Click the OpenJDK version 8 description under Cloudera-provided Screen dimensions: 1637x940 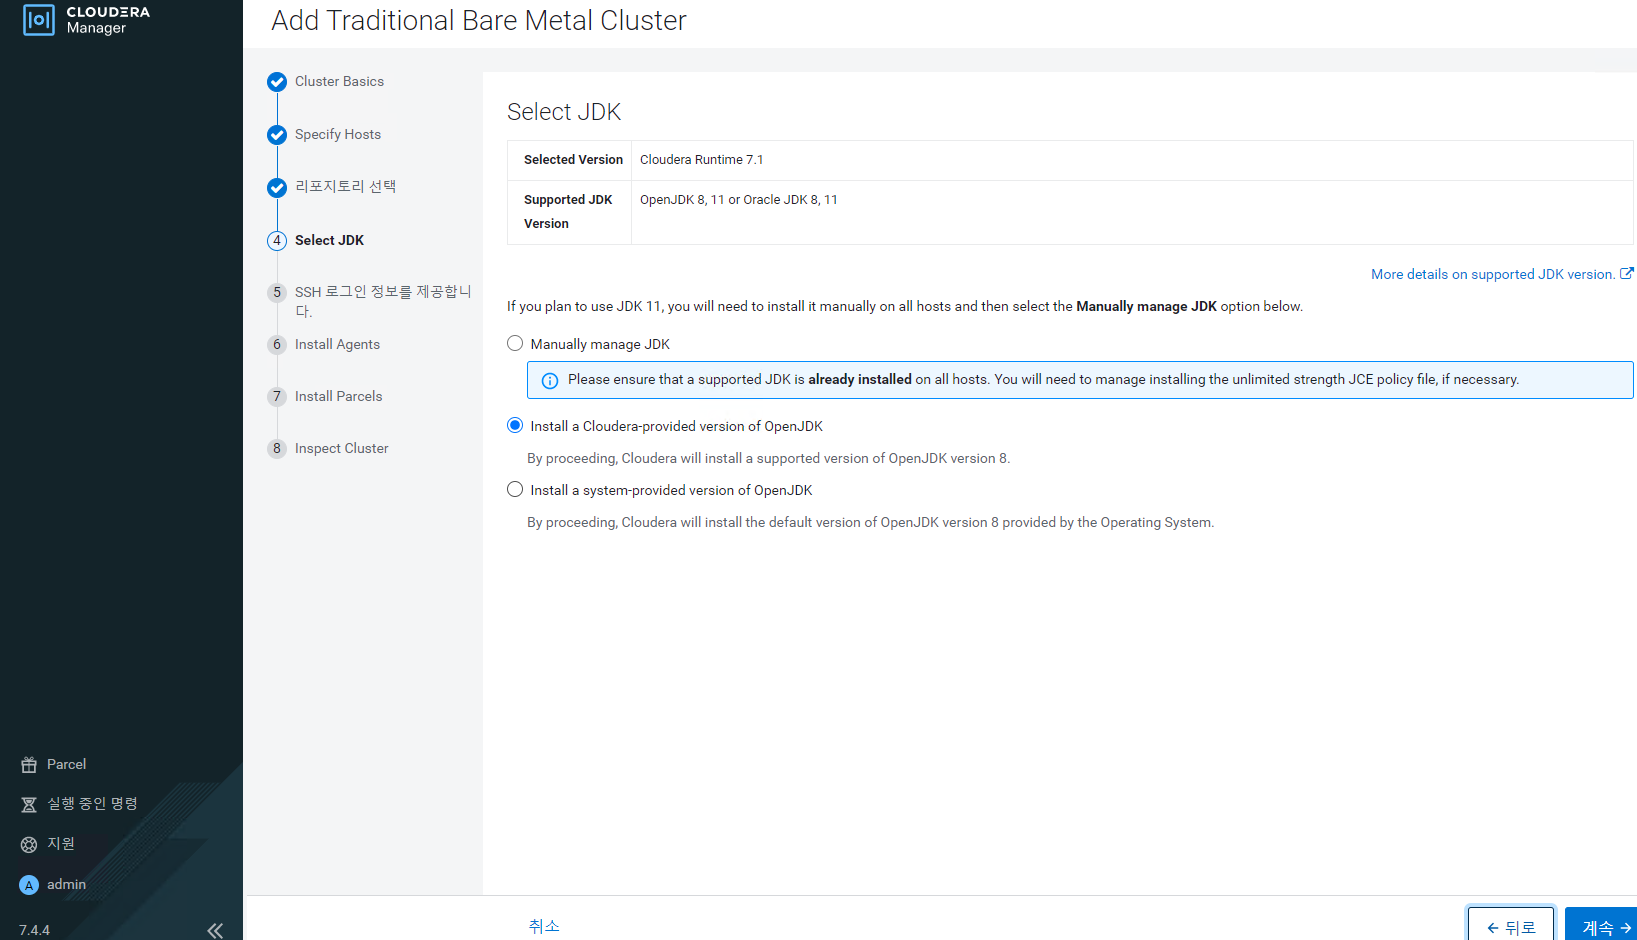click(x=768, y=458)
